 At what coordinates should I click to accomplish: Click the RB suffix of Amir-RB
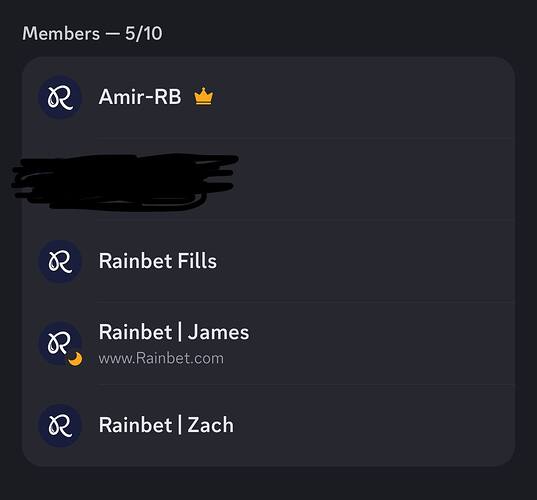[x=167, y=97]
